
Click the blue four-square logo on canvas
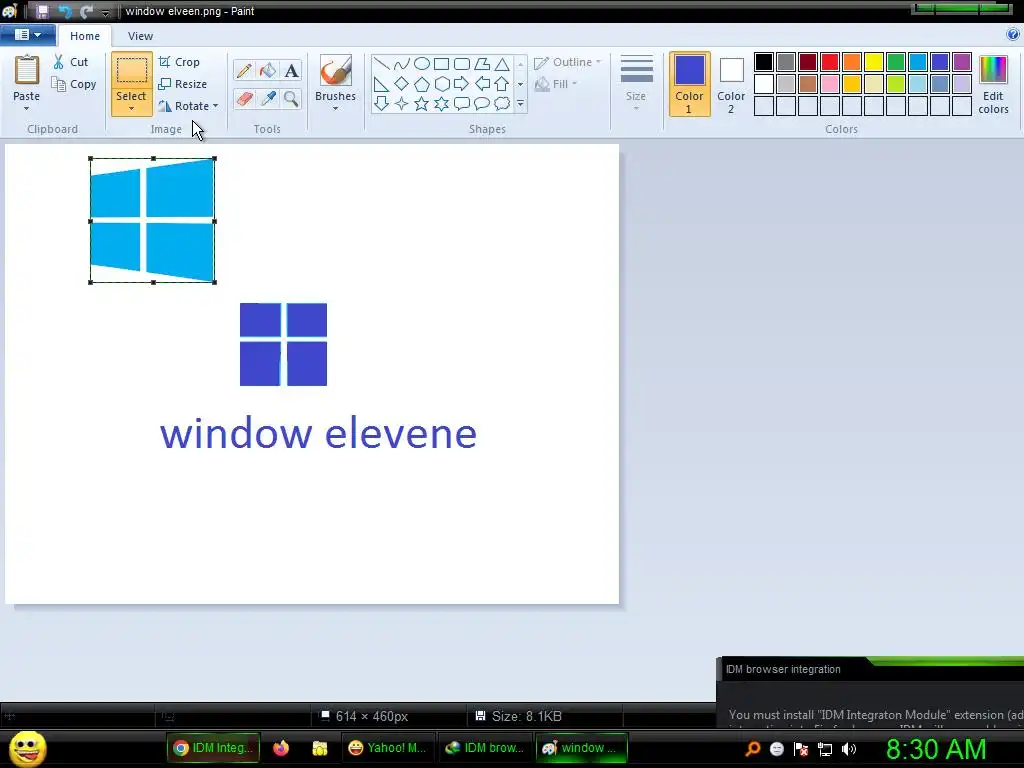click(283, 344)
